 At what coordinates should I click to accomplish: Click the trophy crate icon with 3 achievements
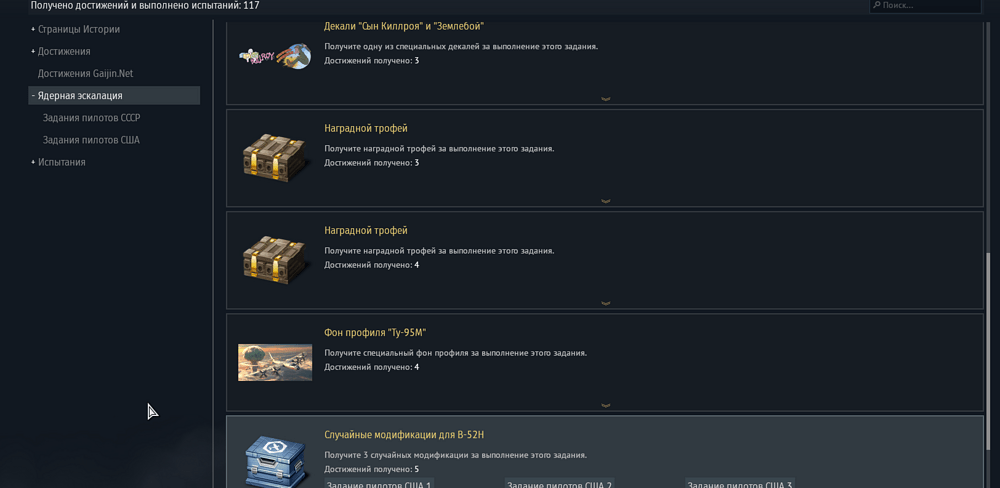pos(275,158)
